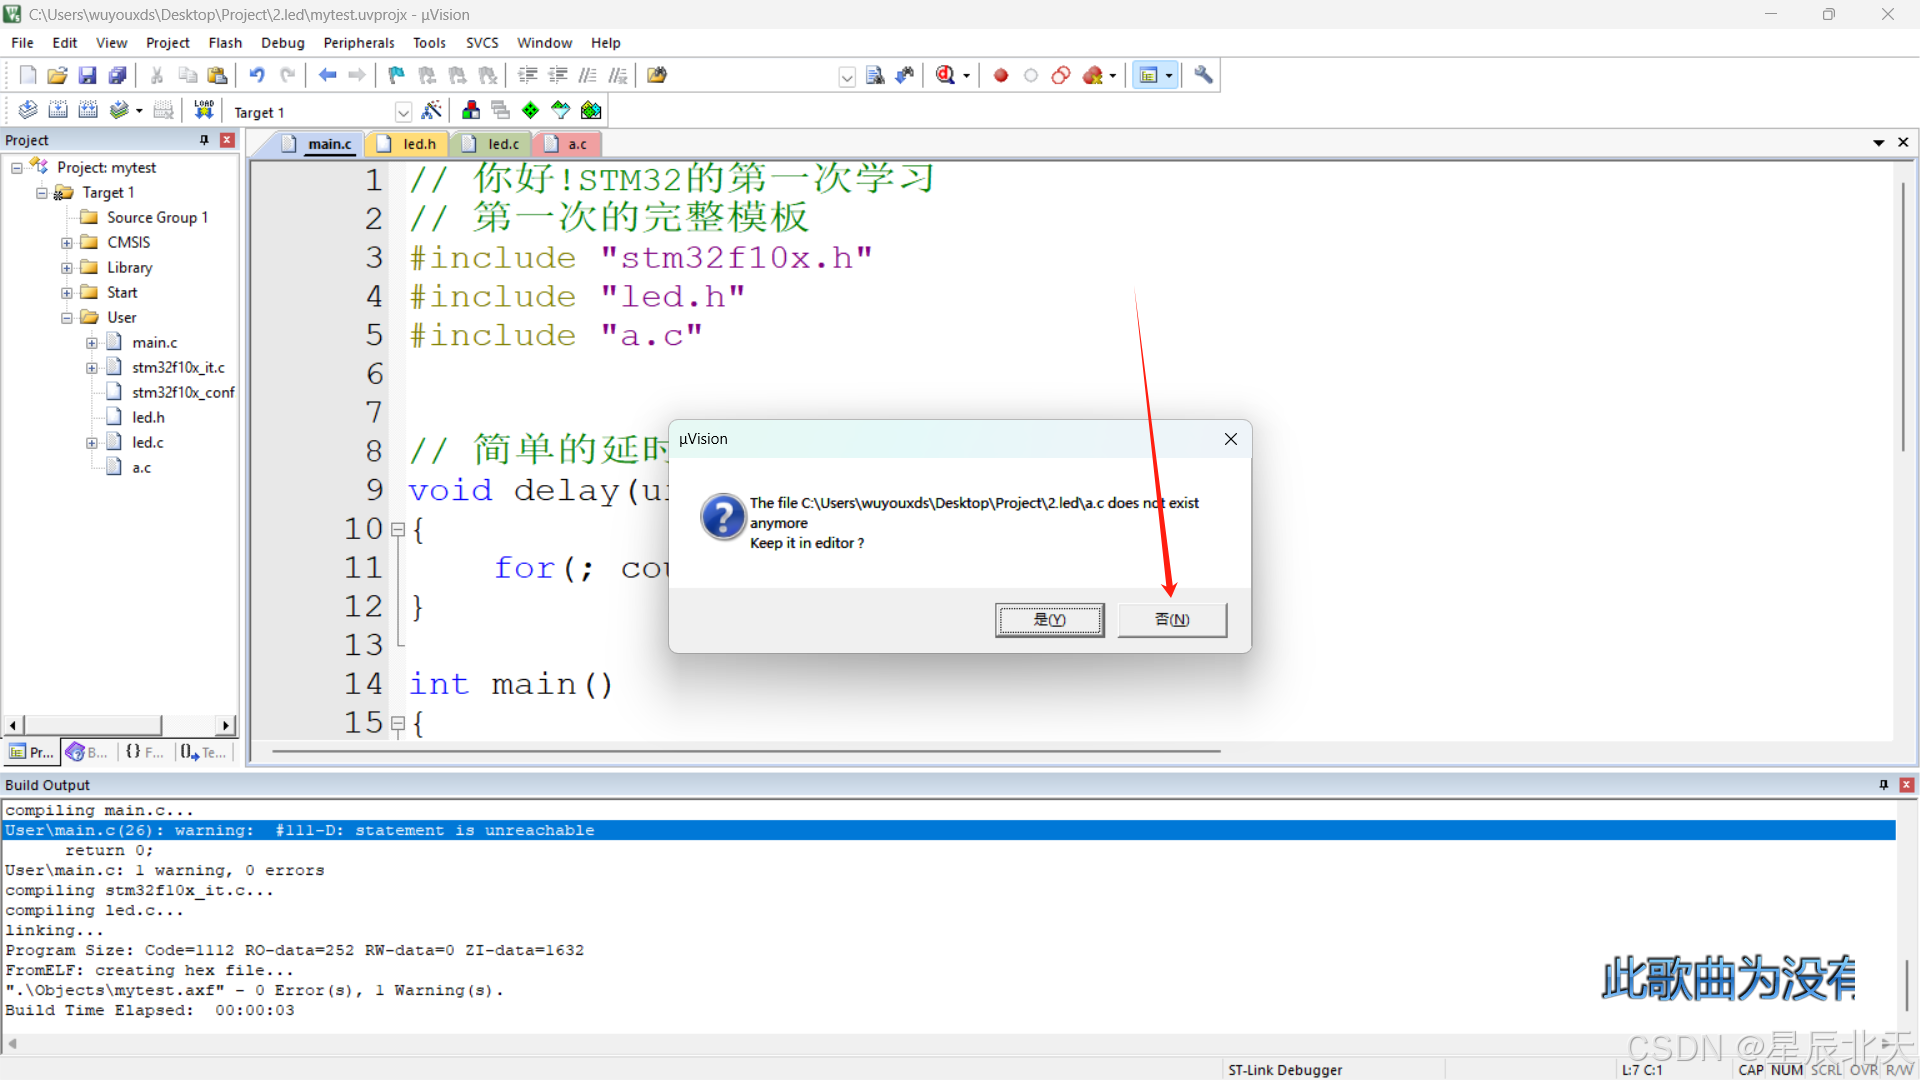Image resolution: width=1920 pixels, height=1080 pixels.
Task: Open the Peripherals menu
Action: [x=358, y=43]
